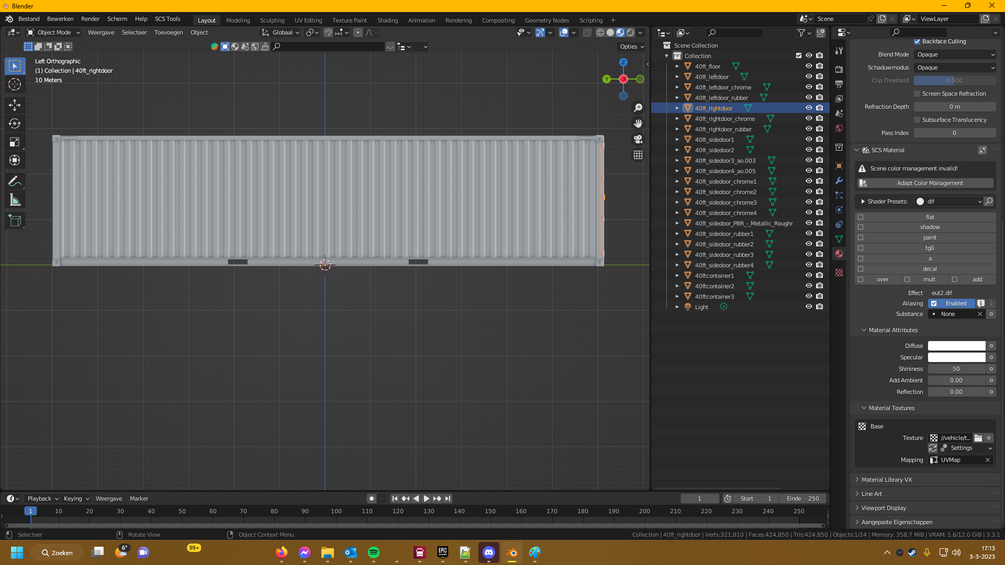Play the animation in timeline
Screen dimensions: 1005x565
[426, 498]
